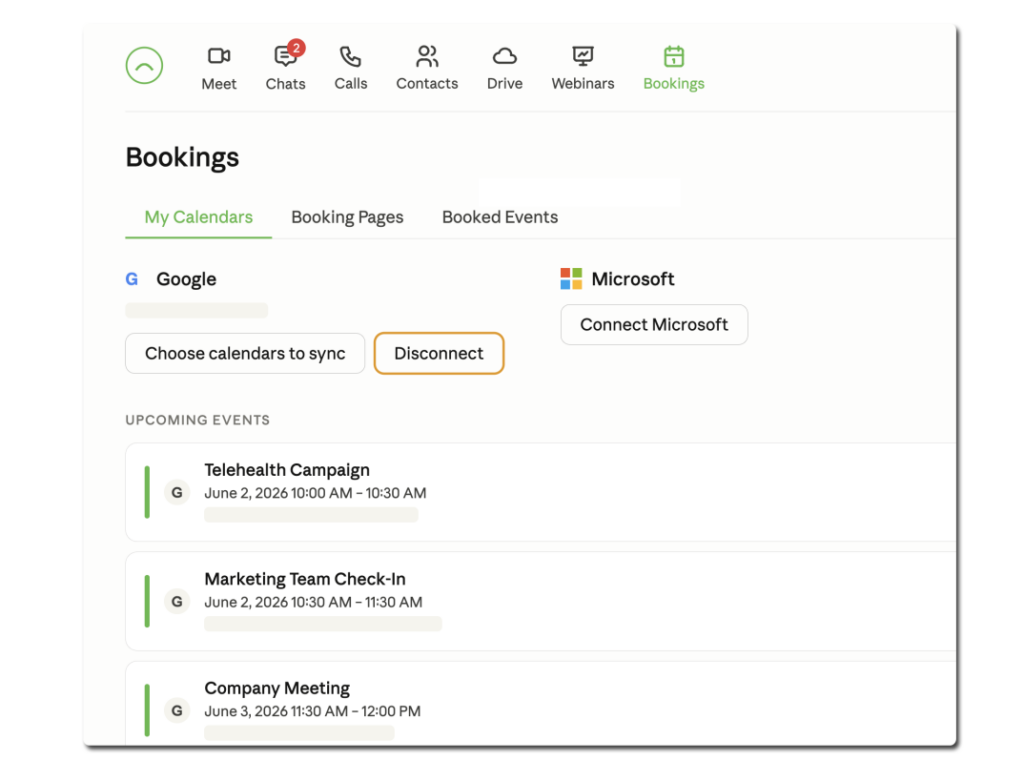The image size is (1024, 781).
Task: Open the Calls phone icon
Action: coord(351,57)
